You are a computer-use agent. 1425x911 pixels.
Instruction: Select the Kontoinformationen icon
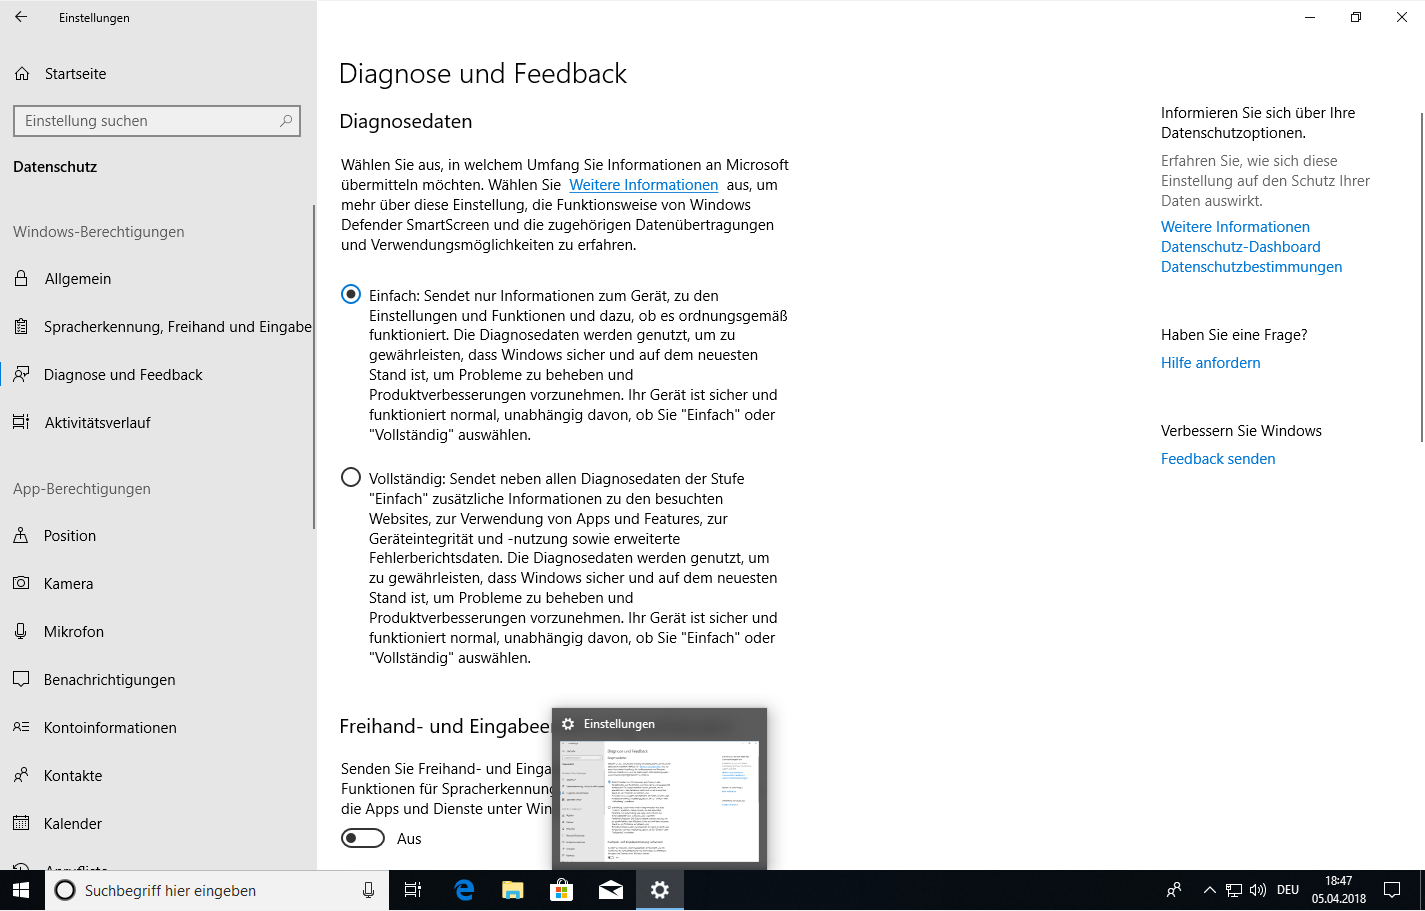click(x=21, y=727)
